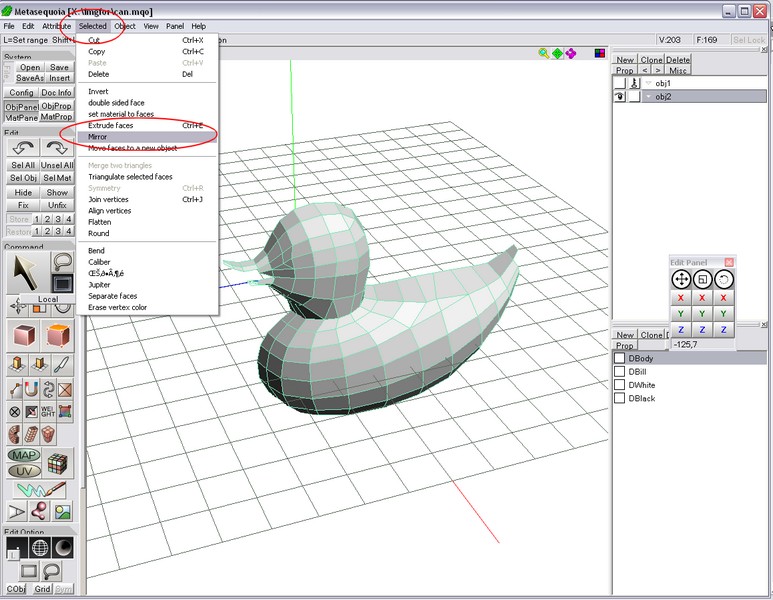
Task: Click the magnet tool icon
Action: [31, 389]
